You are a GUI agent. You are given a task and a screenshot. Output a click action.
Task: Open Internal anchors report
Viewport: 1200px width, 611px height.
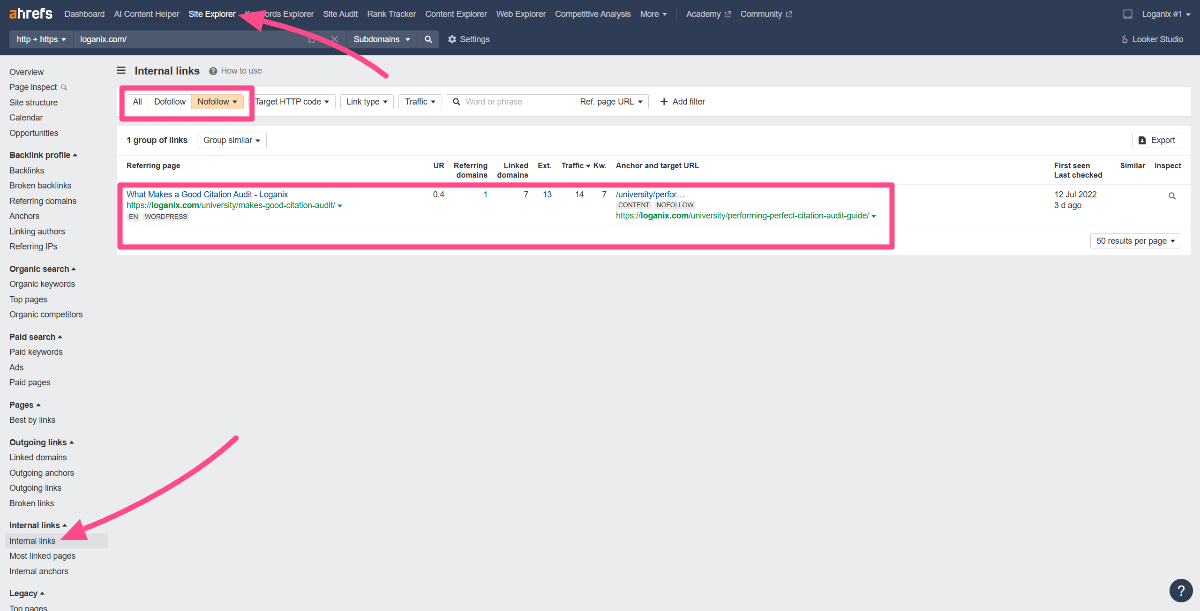(39, 571)
